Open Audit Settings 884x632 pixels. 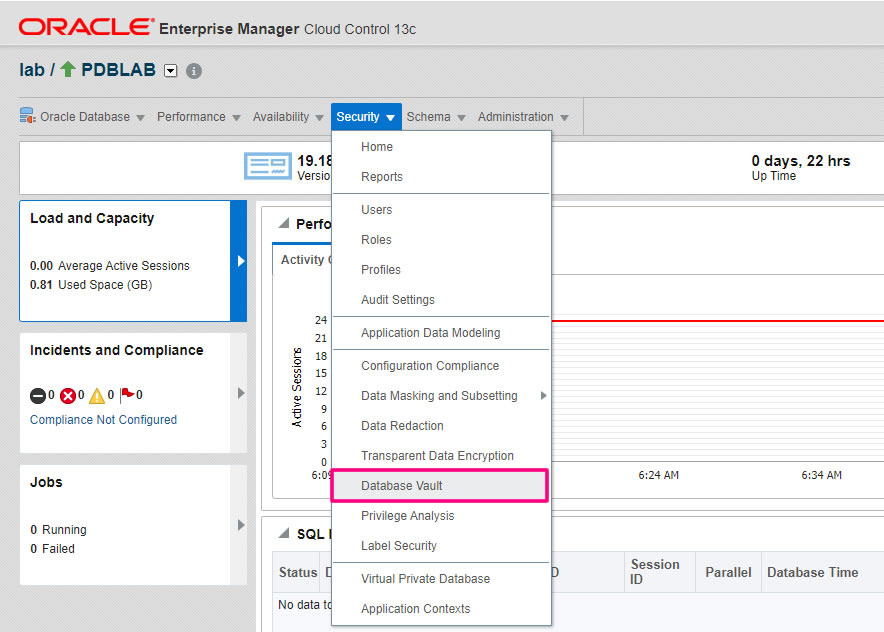(x=441, y=299)
